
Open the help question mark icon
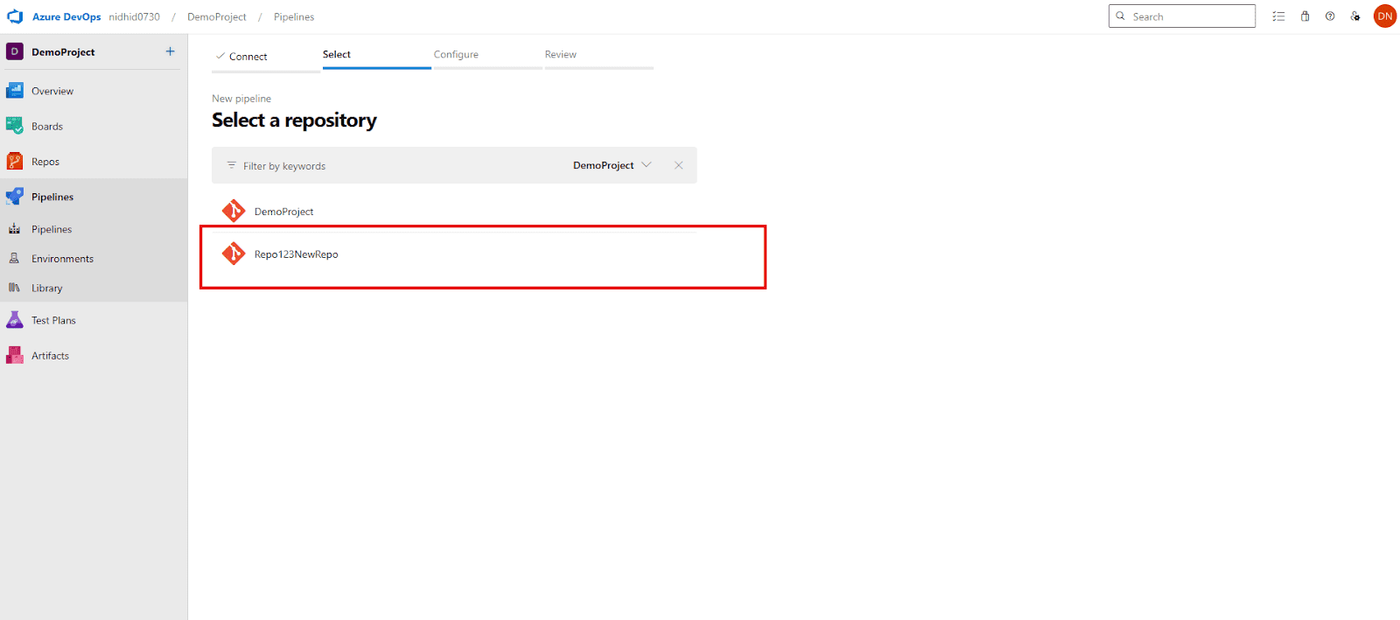[1330, 16]
